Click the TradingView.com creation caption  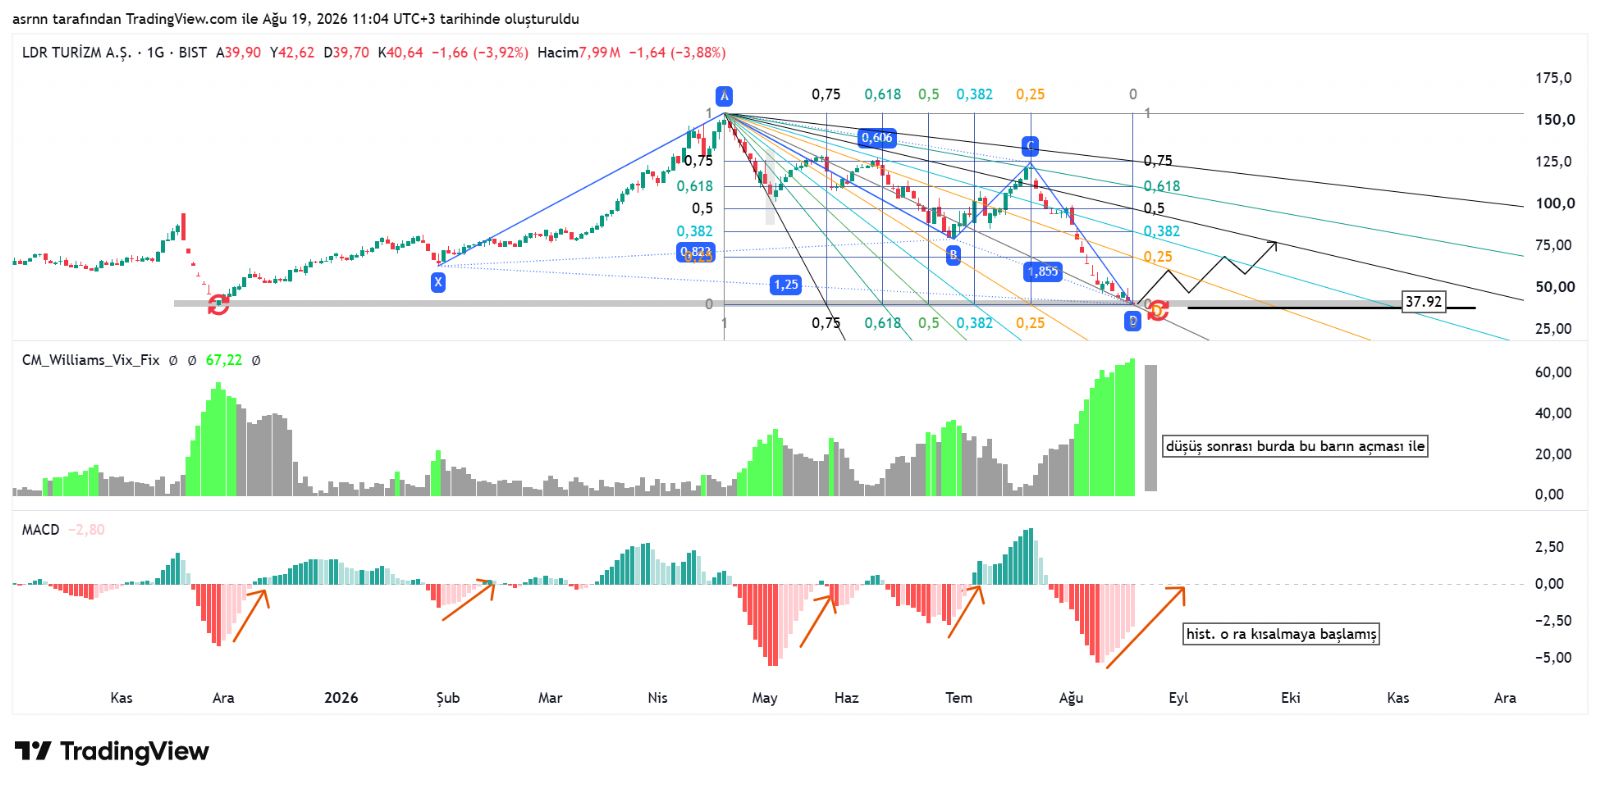tap(296, 19)
